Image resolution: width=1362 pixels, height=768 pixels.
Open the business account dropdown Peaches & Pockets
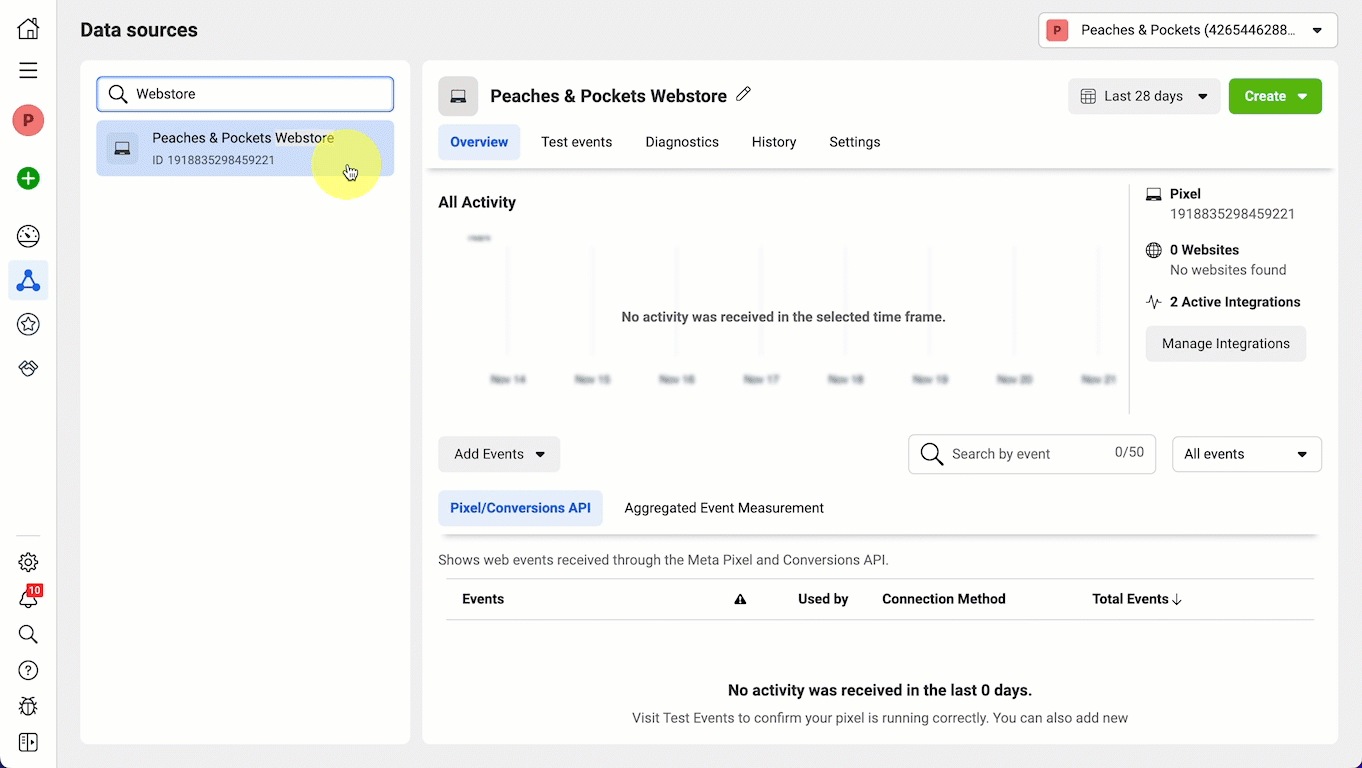coord(1188,30)
